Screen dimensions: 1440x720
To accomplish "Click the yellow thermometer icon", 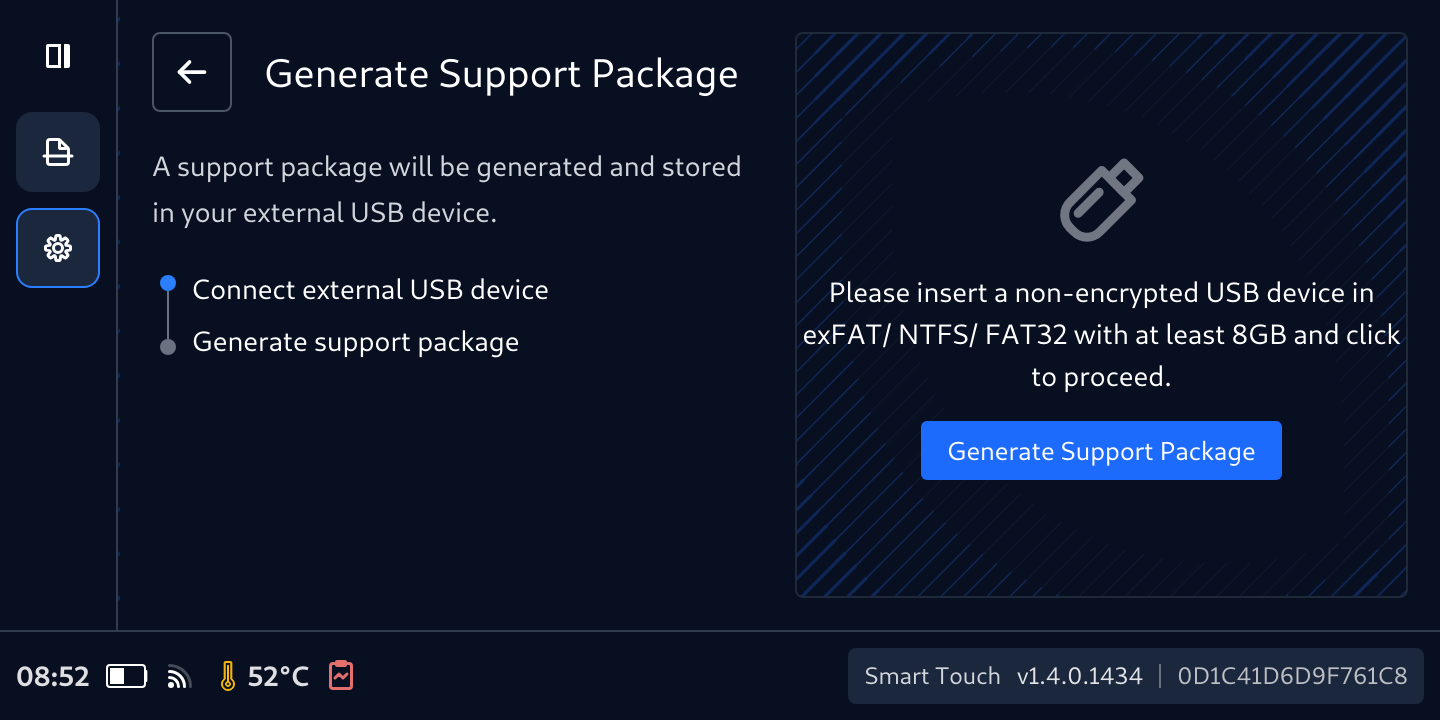I will pyautogui.click(x=228, y=677).
